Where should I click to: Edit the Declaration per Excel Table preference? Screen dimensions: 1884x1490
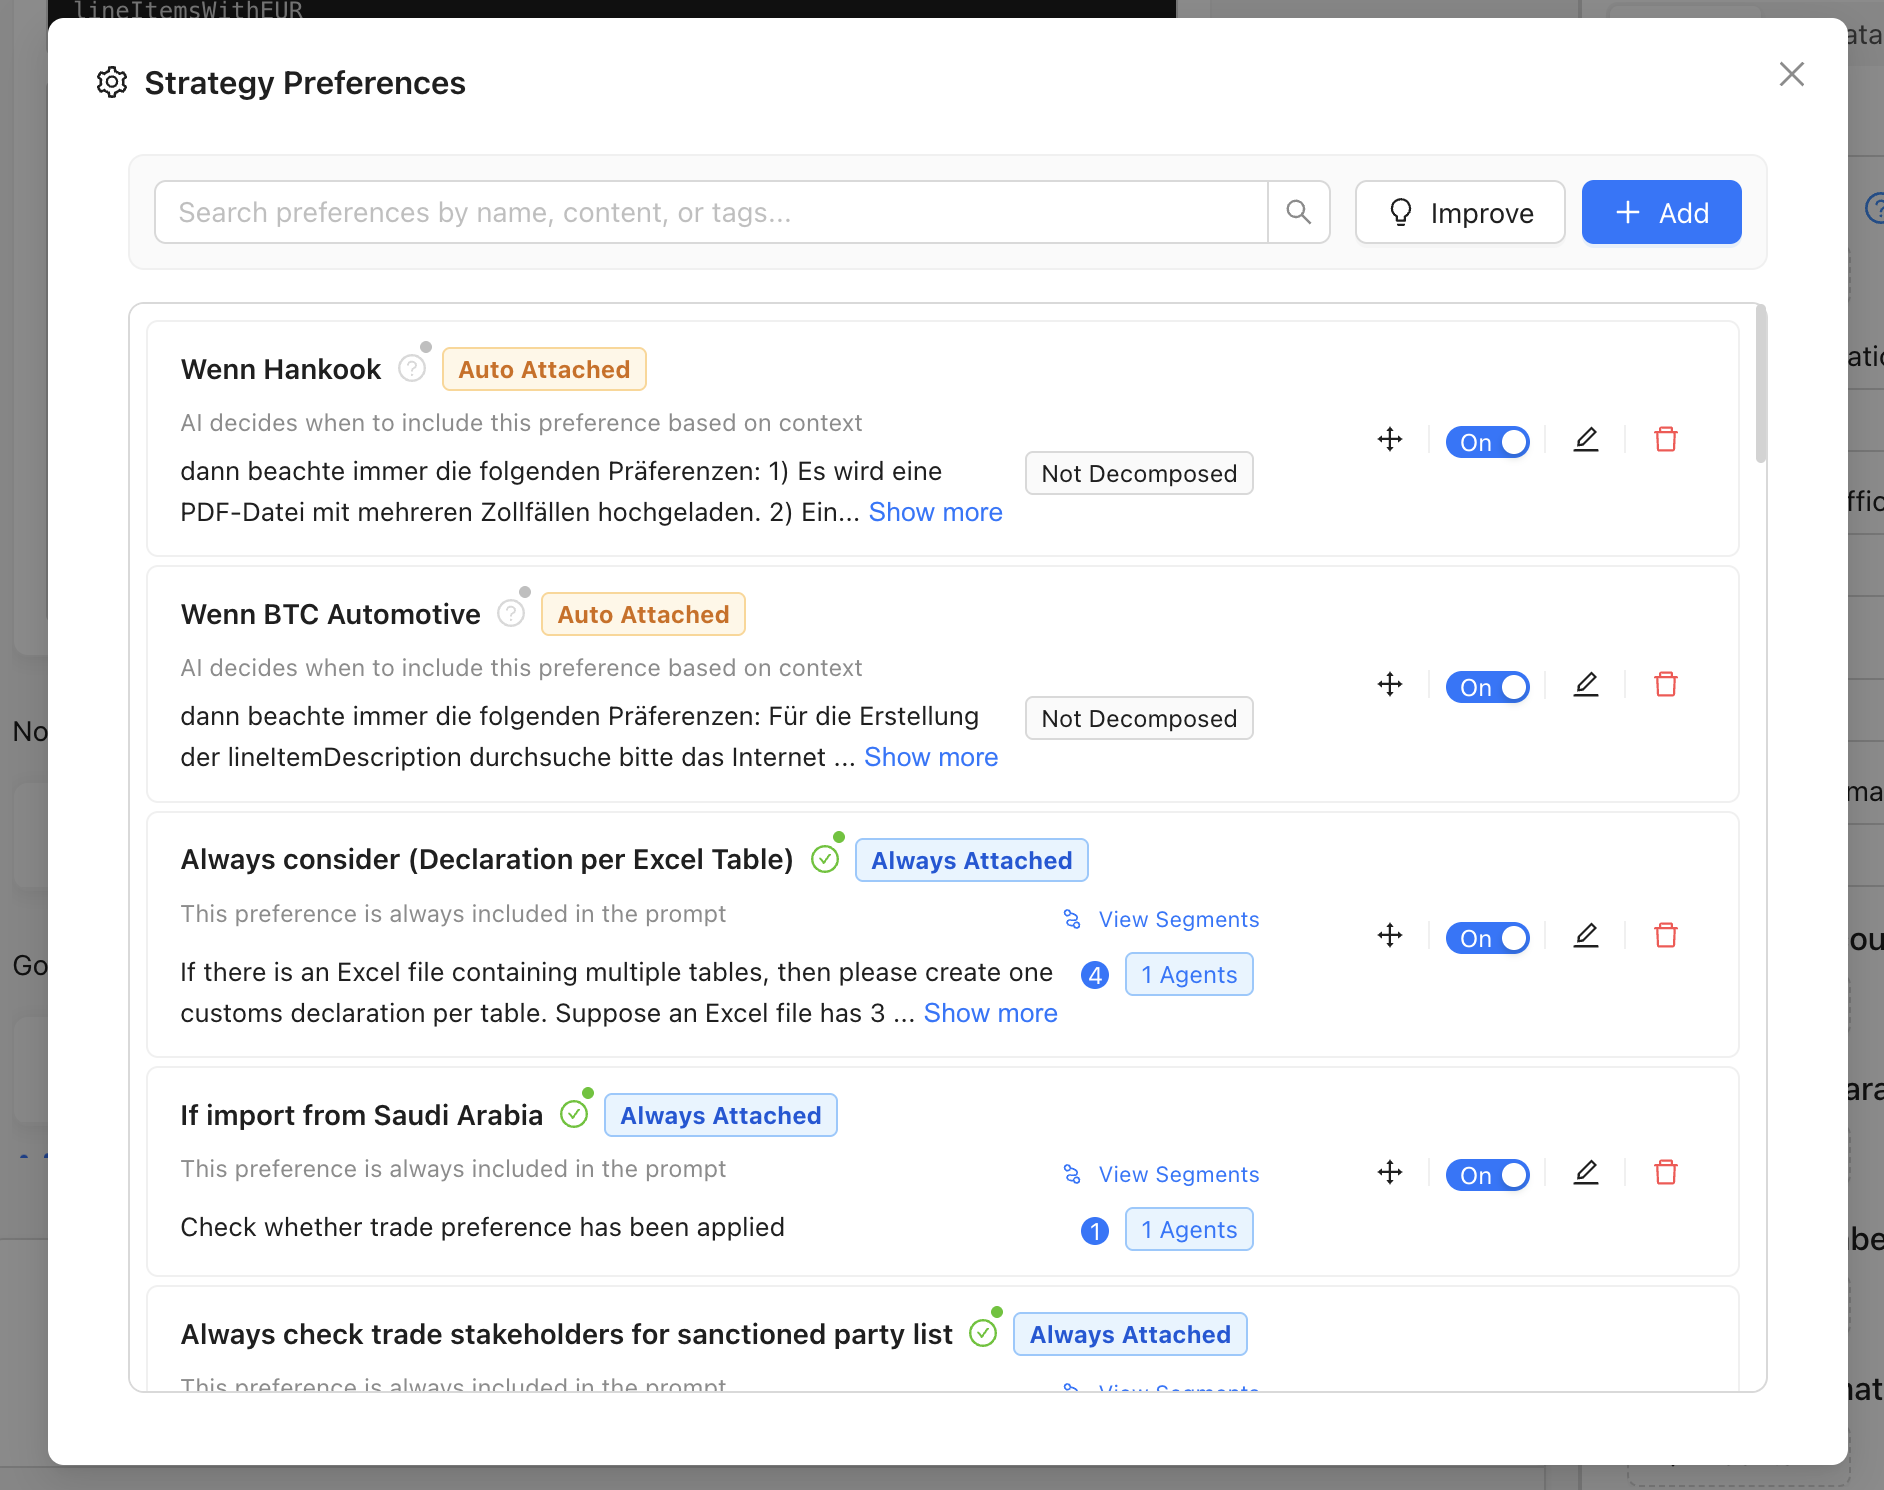[x=1585, y=936]
